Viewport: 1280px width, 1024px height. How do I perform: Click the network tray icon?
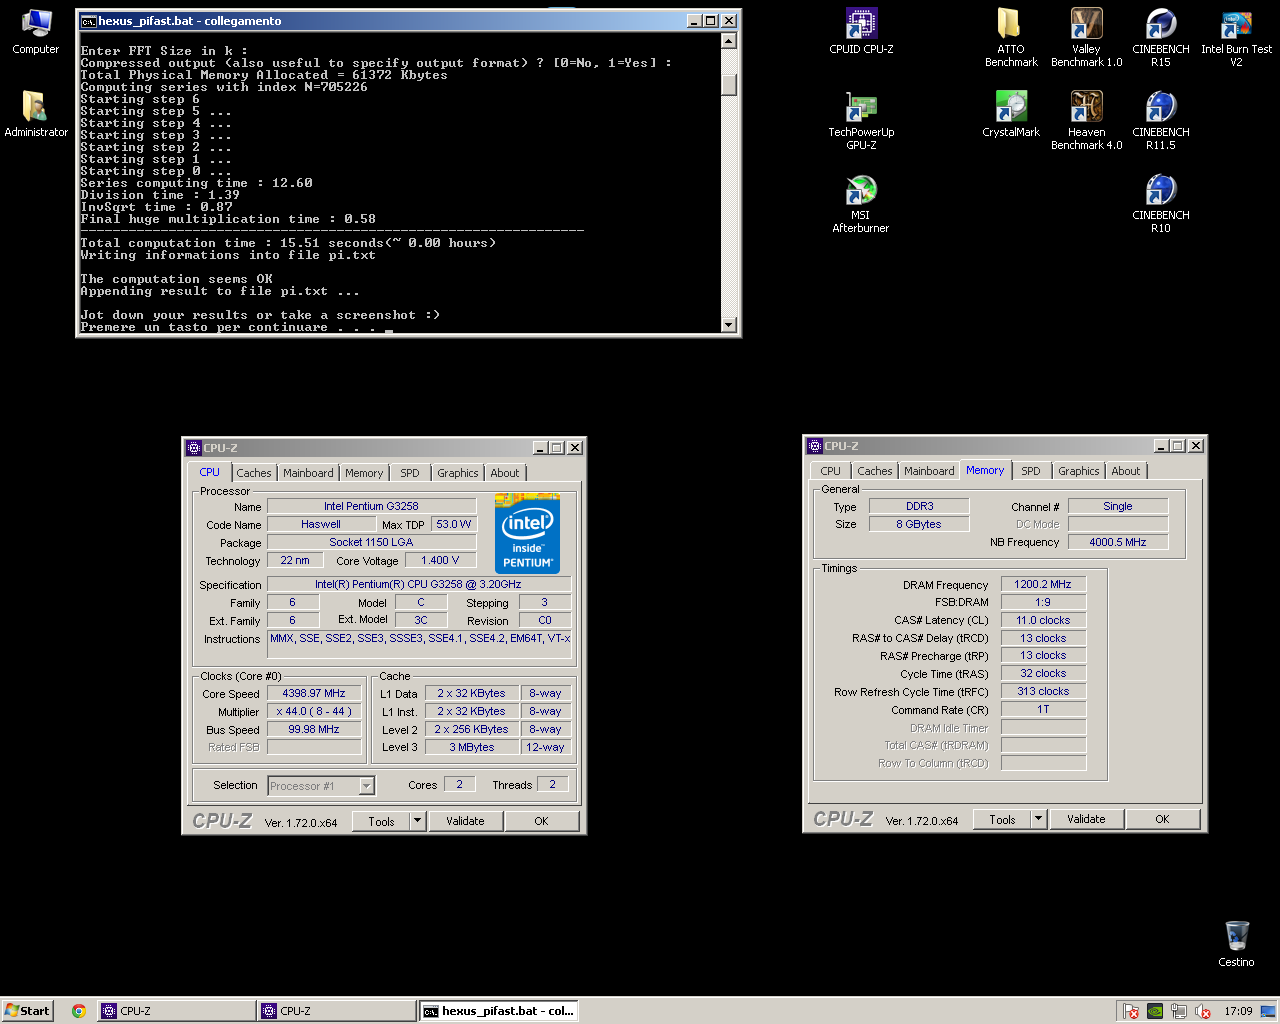[x=1179, y=1011]
